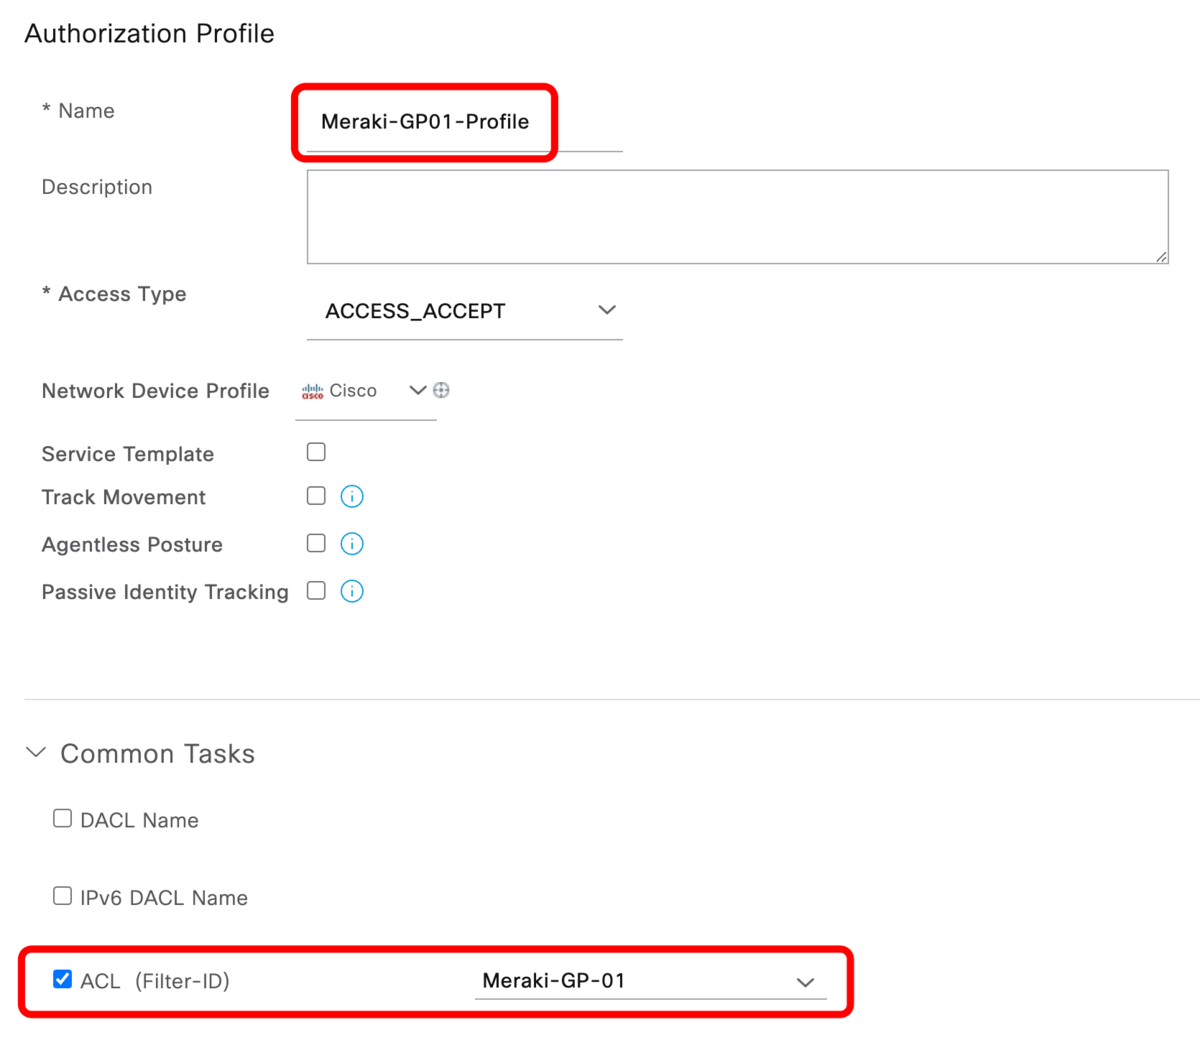Click the Authorization Profile heading

click(149, 33)
